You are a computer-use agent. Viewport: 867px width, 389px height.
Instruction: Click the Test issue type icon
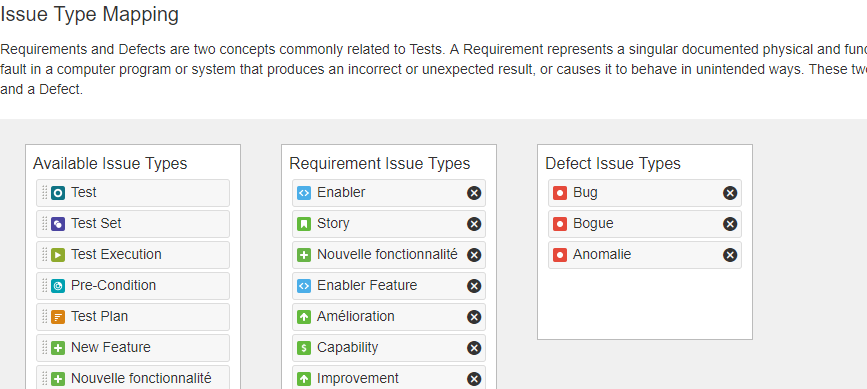(x=58, y=193)
